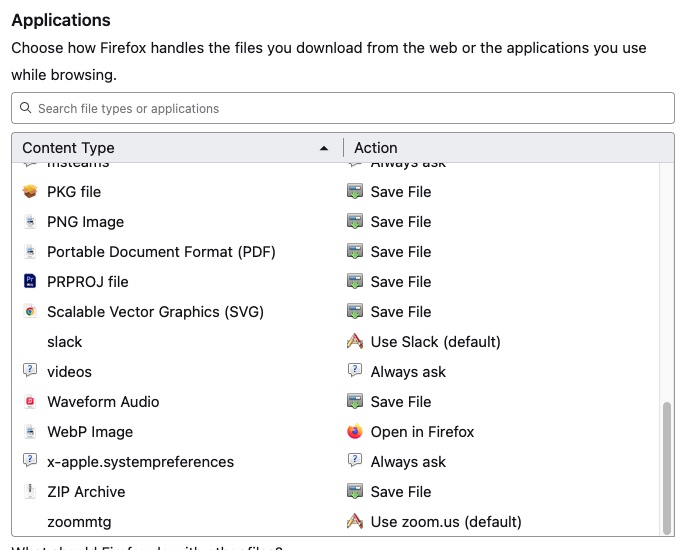687x550 pixels.
Task: Click the applications list vertical scrollbar
Action: click(x=667, y=465)
